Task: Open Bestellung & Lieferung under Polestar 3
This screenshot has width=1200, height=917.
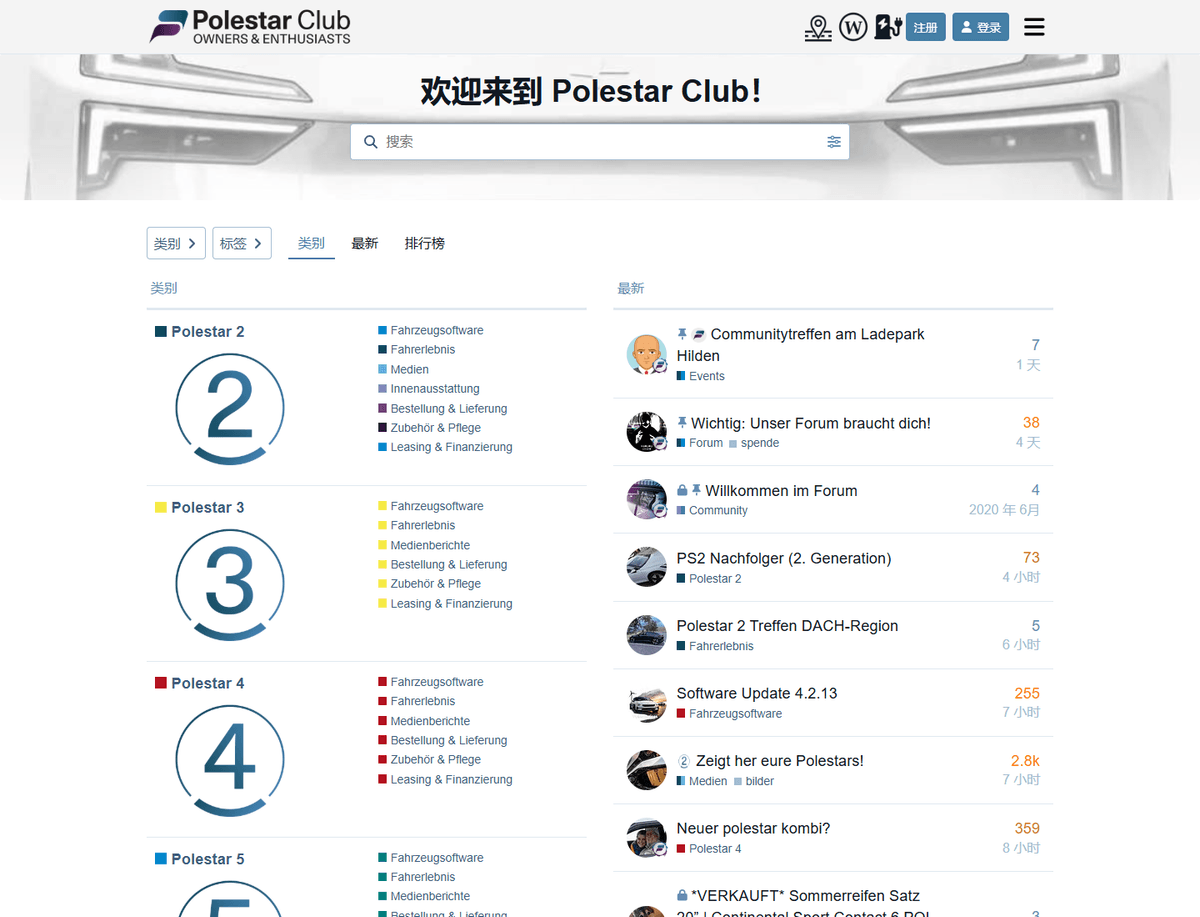Action: click(449, 565)
